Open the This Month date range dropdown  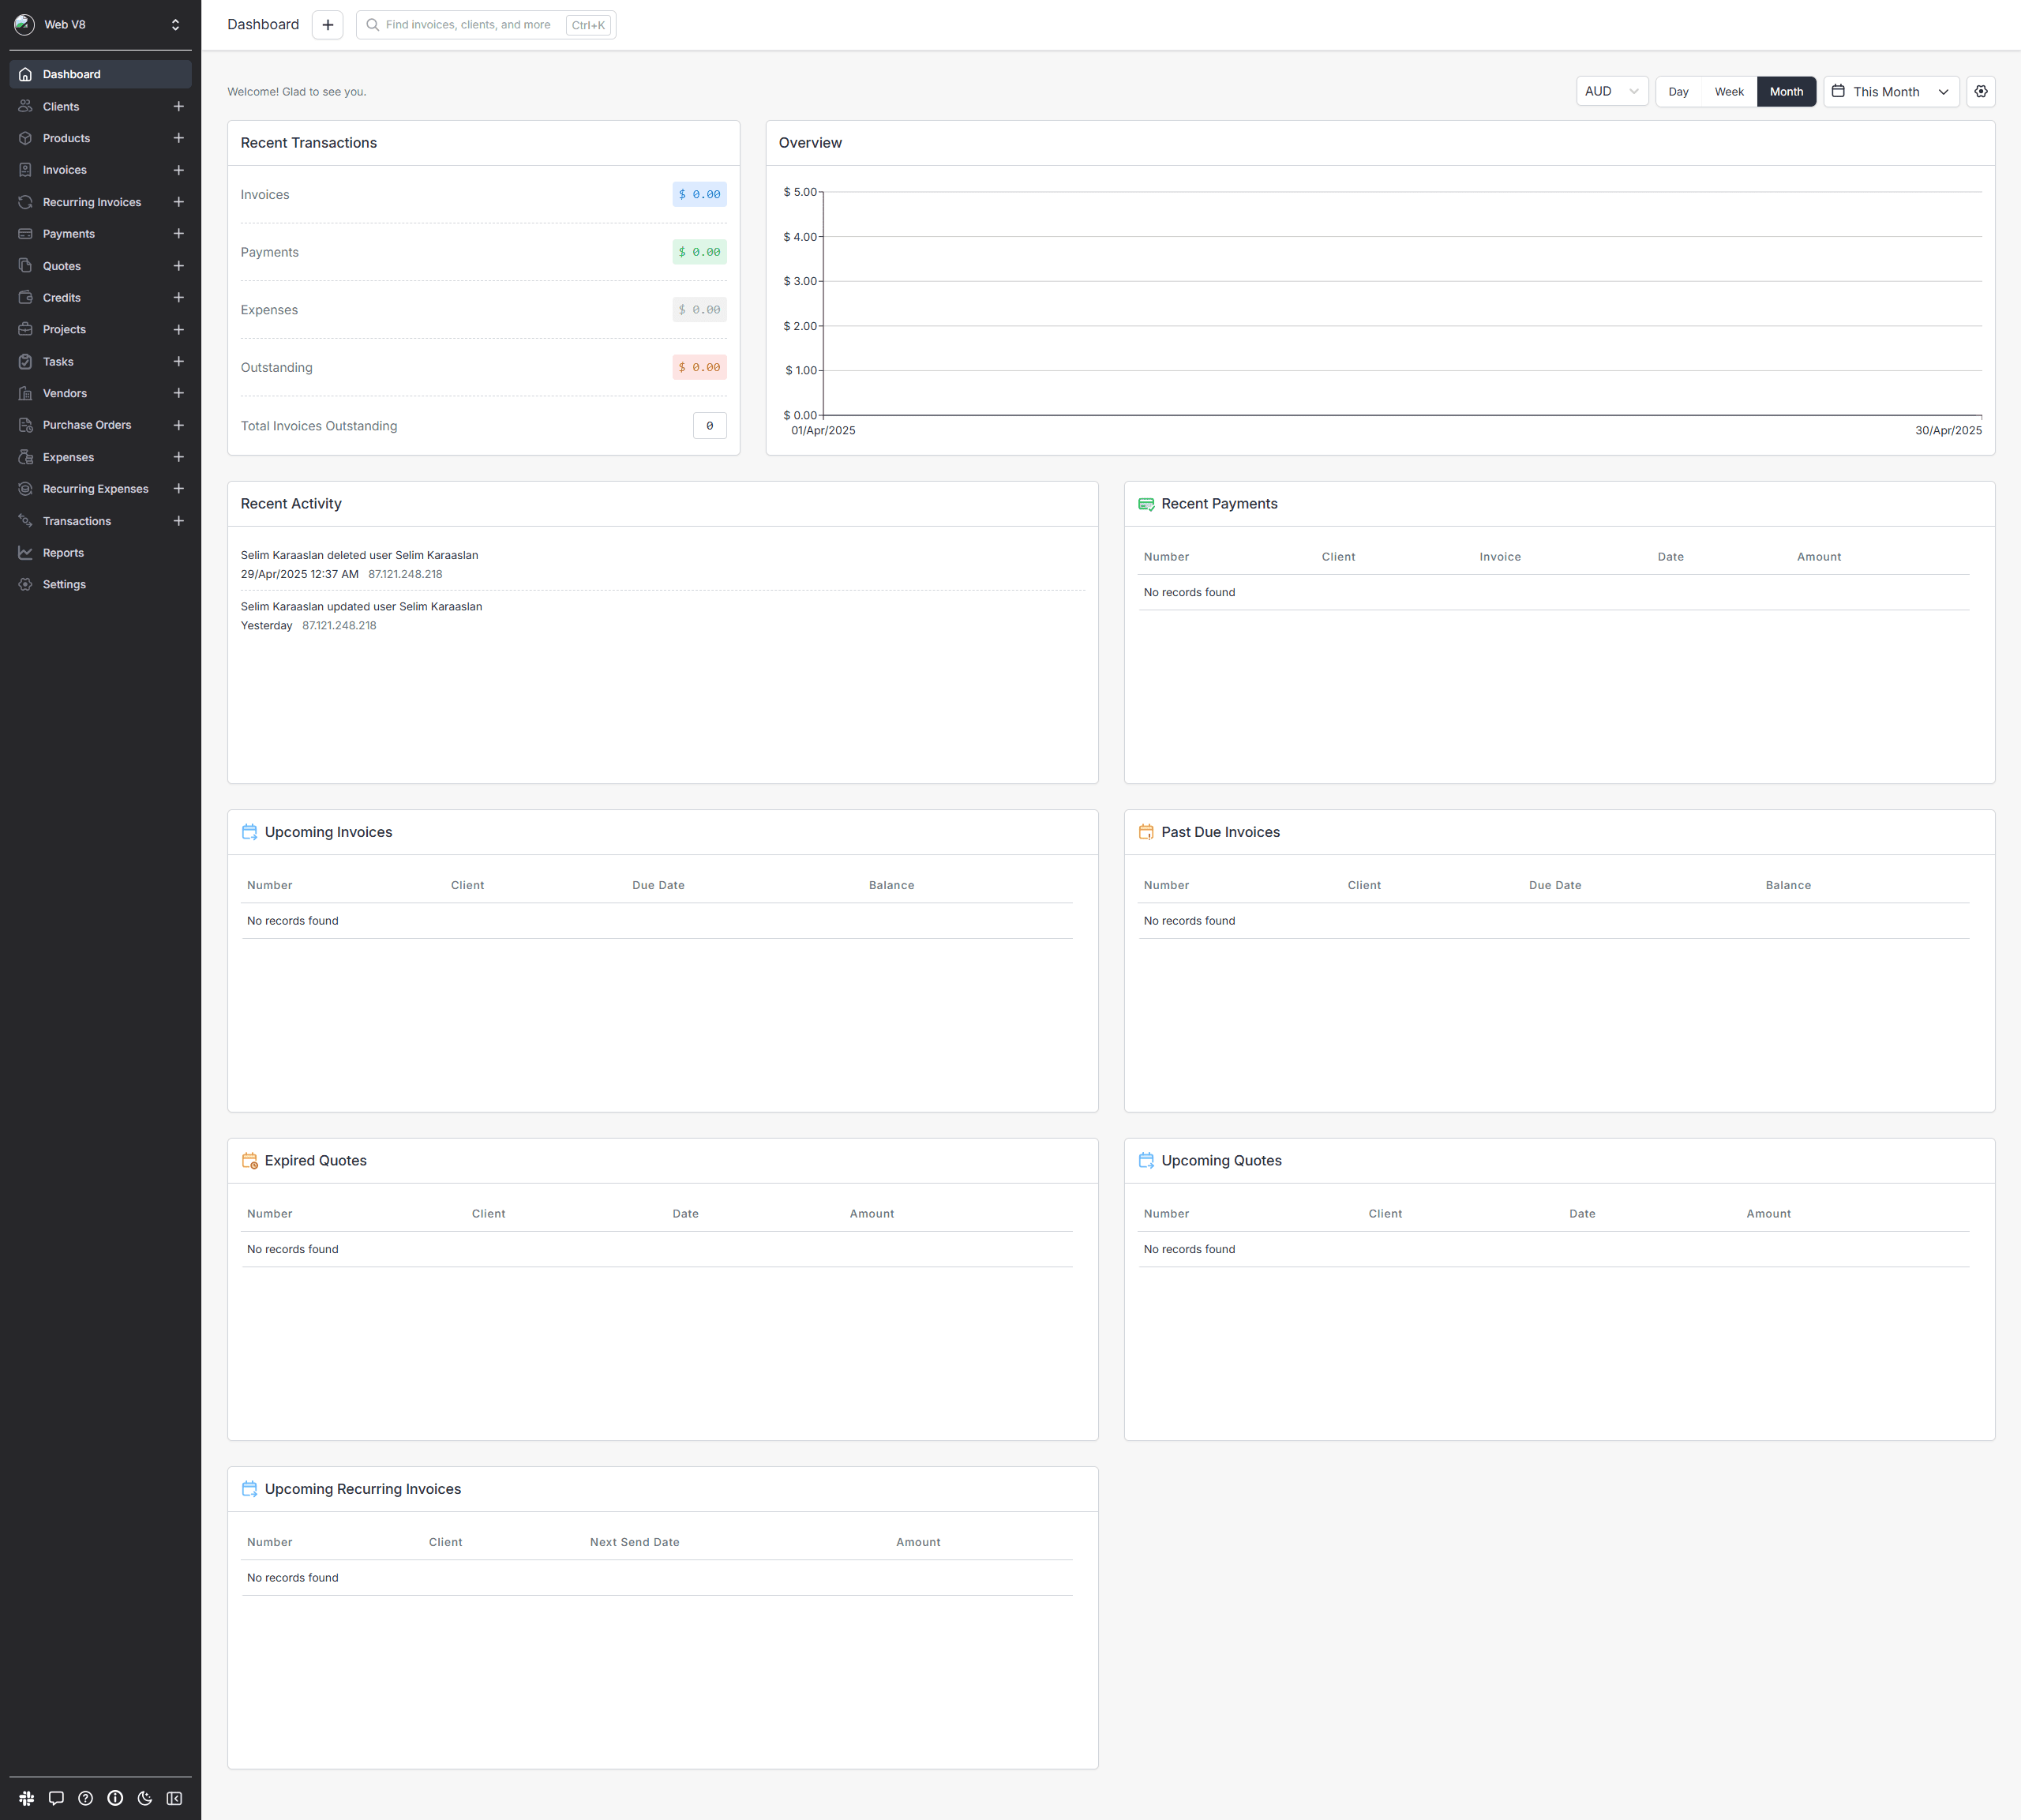1891,91
